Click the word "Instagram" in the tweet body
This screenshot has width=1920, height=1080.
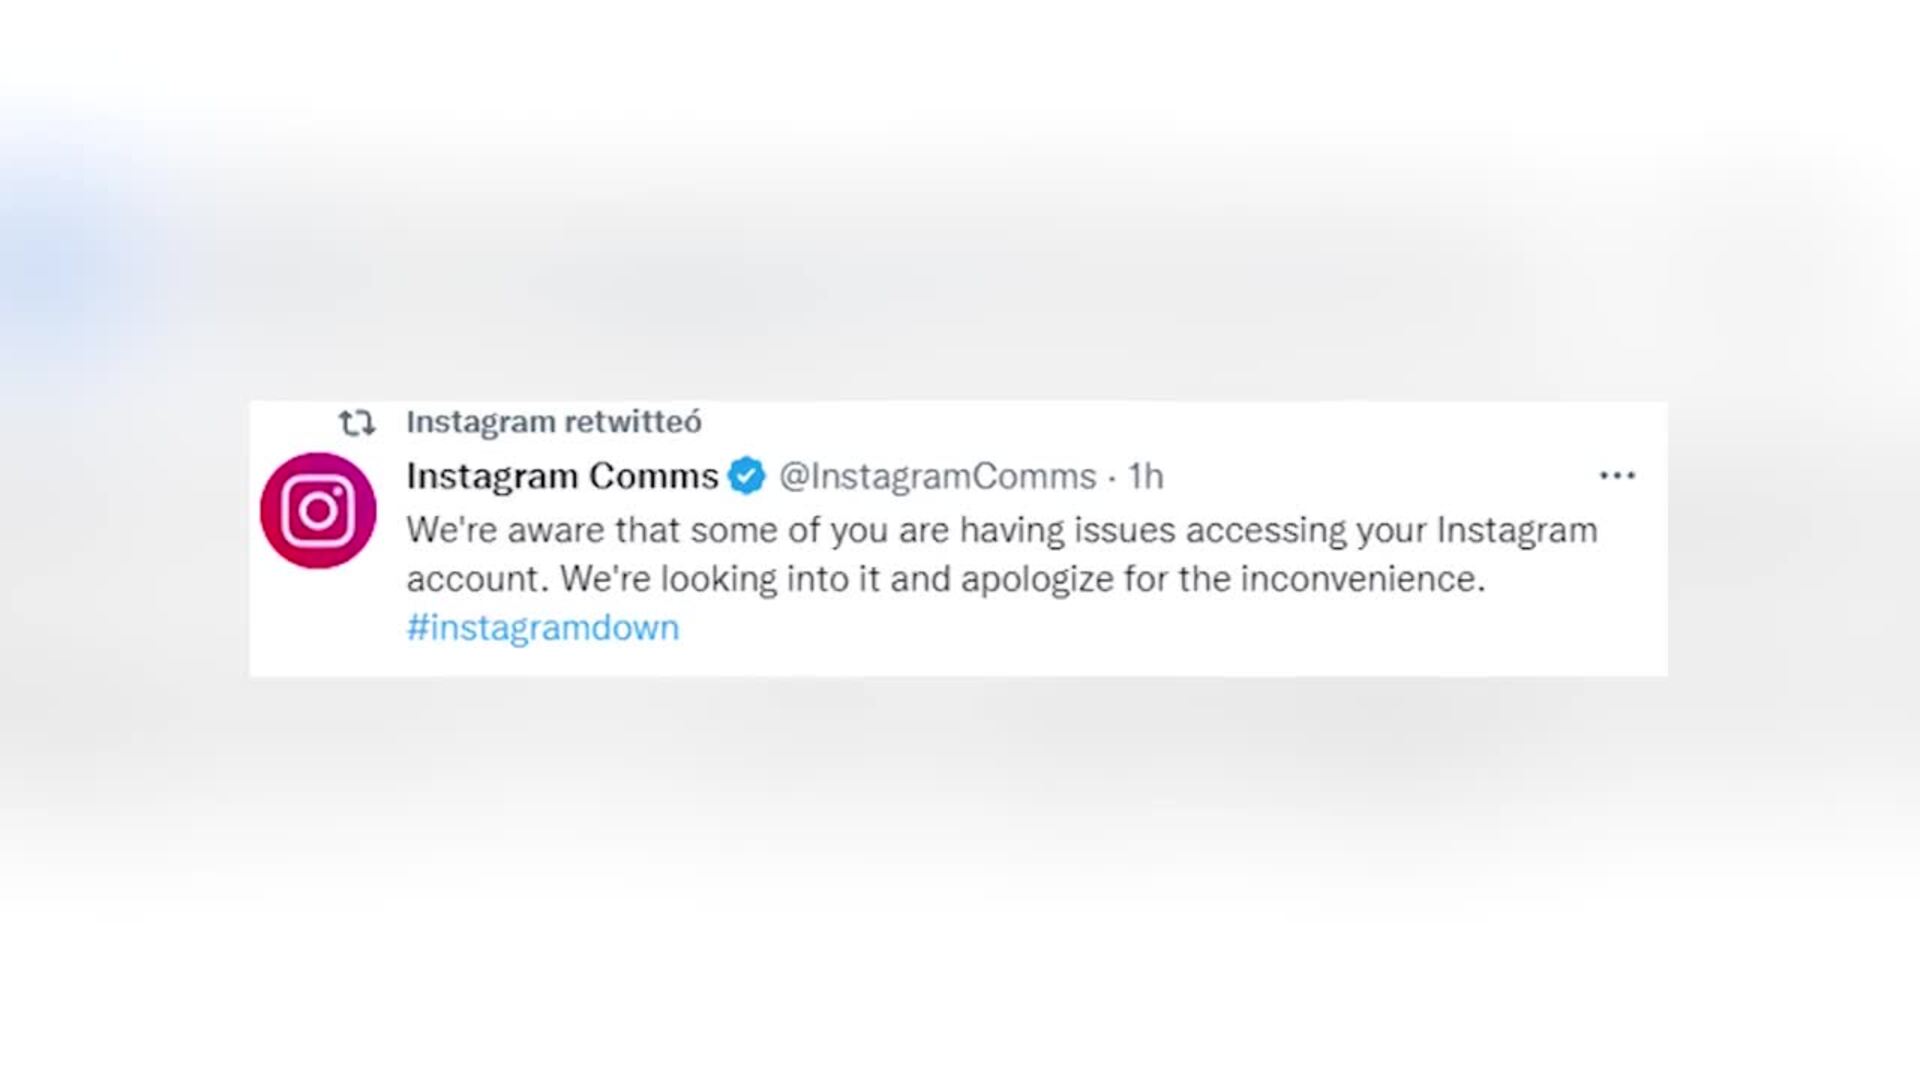[x=1517, y=530]
